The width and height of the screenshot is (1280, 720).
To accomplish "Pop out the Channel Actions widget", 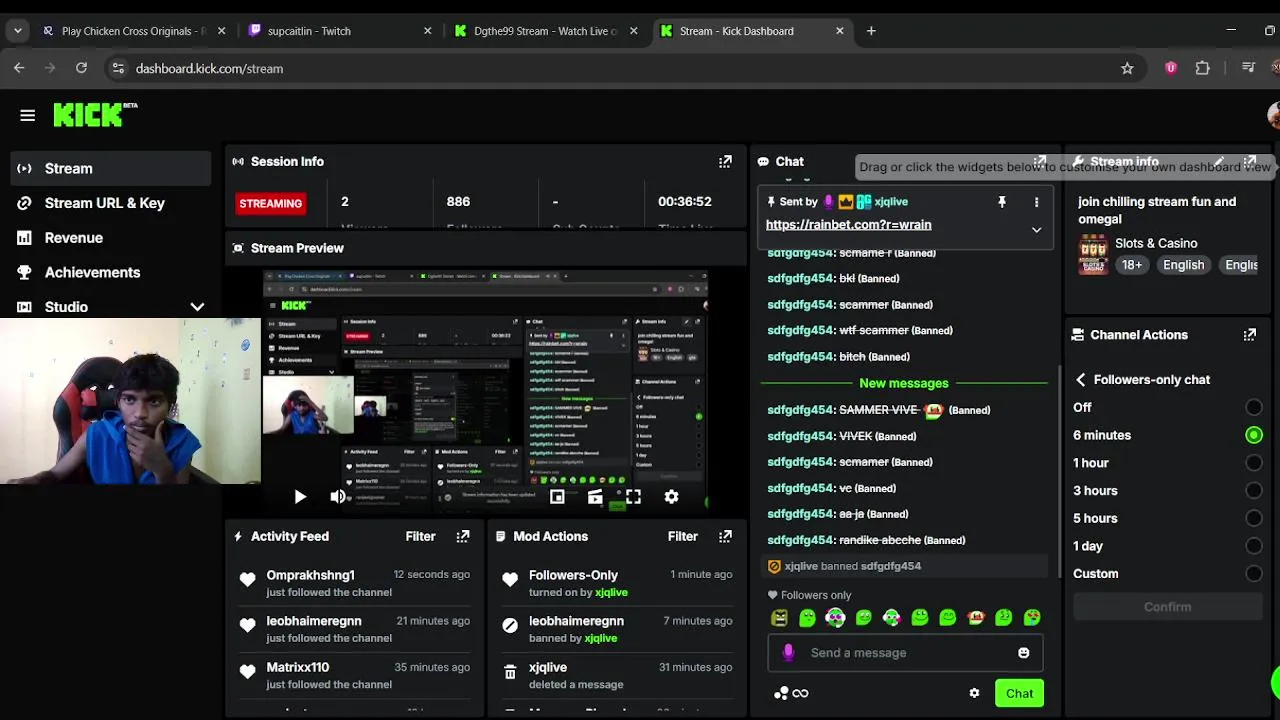I will [1249, 335].
